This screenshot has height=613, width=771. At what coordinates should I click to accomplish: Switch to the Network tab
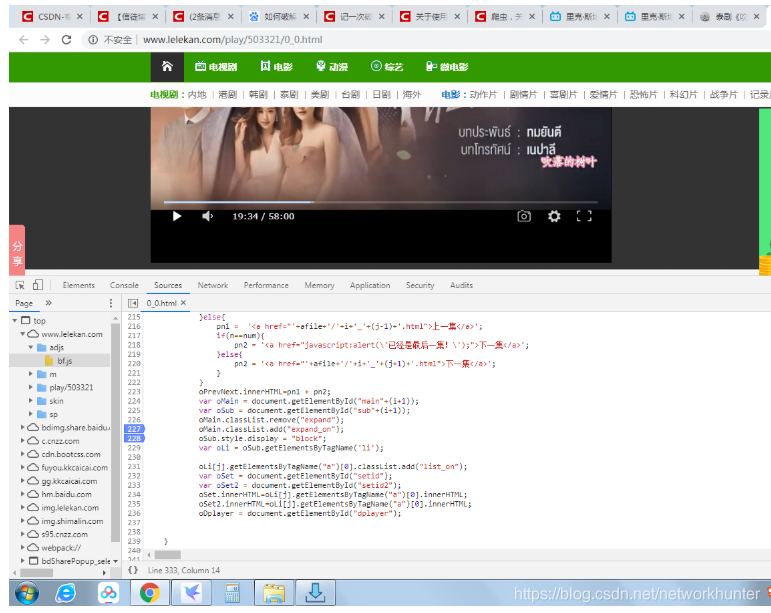213,285
